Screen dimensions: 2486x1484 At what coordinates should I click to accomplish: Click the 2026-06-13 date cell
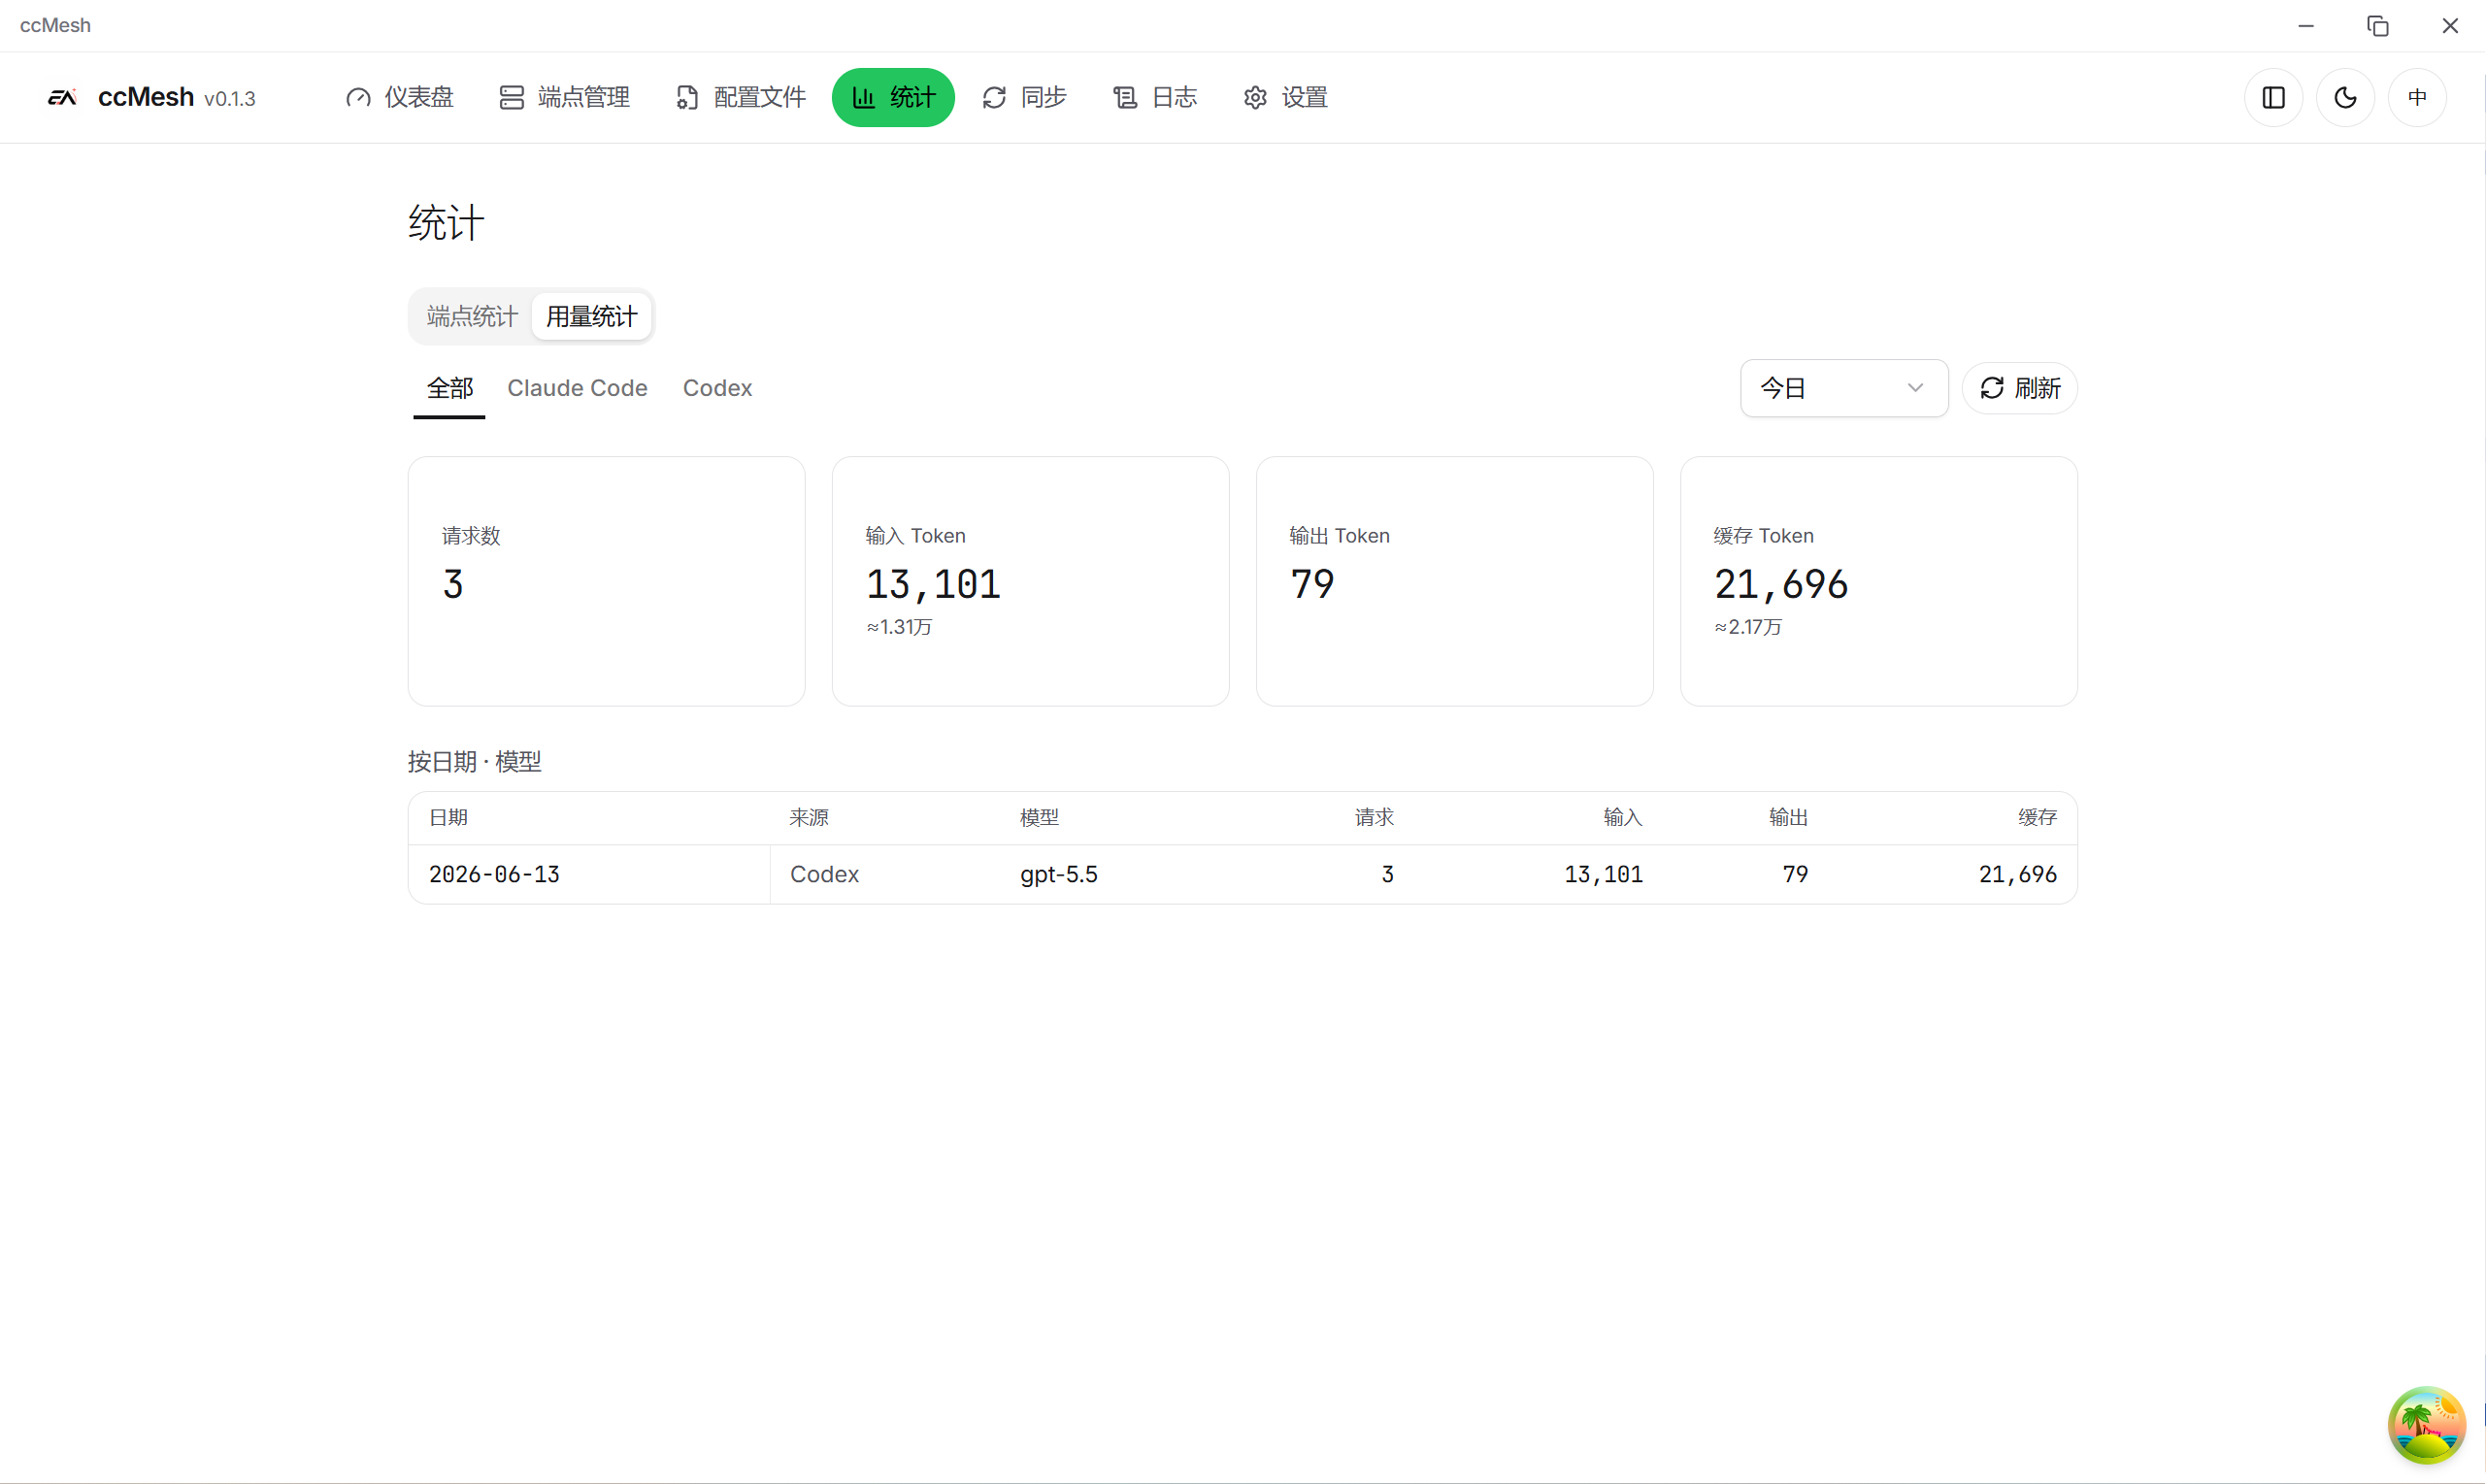pos(494,874)
